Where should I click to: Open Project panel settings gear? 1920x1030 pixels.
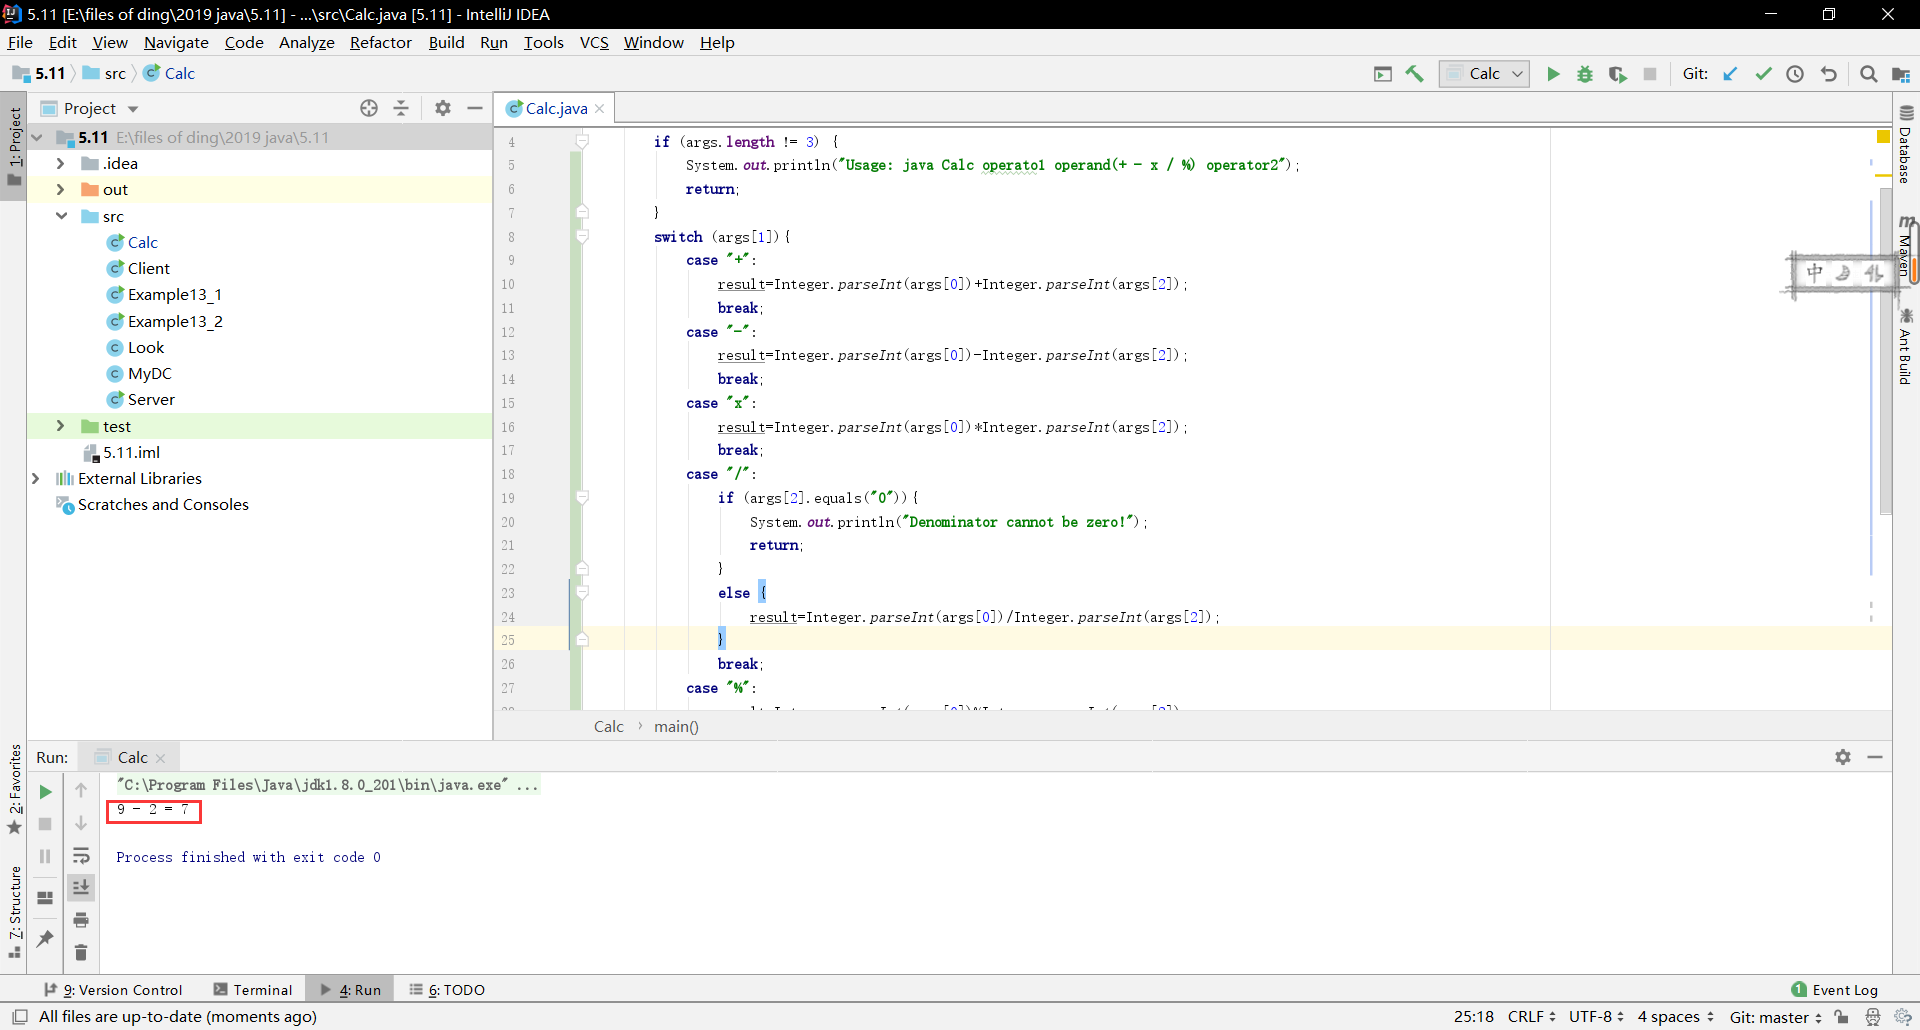click(x=443, y=108)
